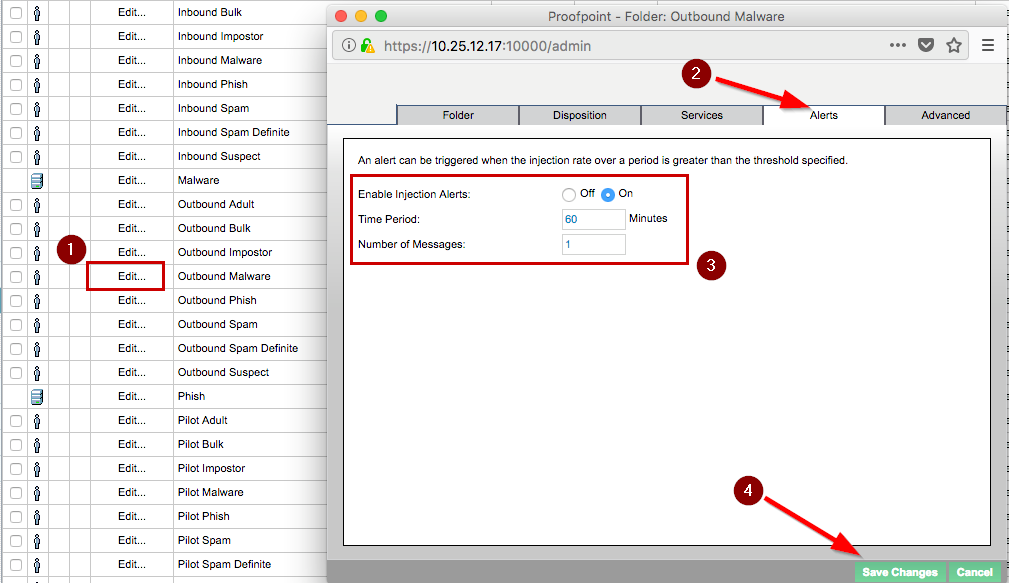Open the Advanced tab

pyautogui.click(x=945, y=115)
